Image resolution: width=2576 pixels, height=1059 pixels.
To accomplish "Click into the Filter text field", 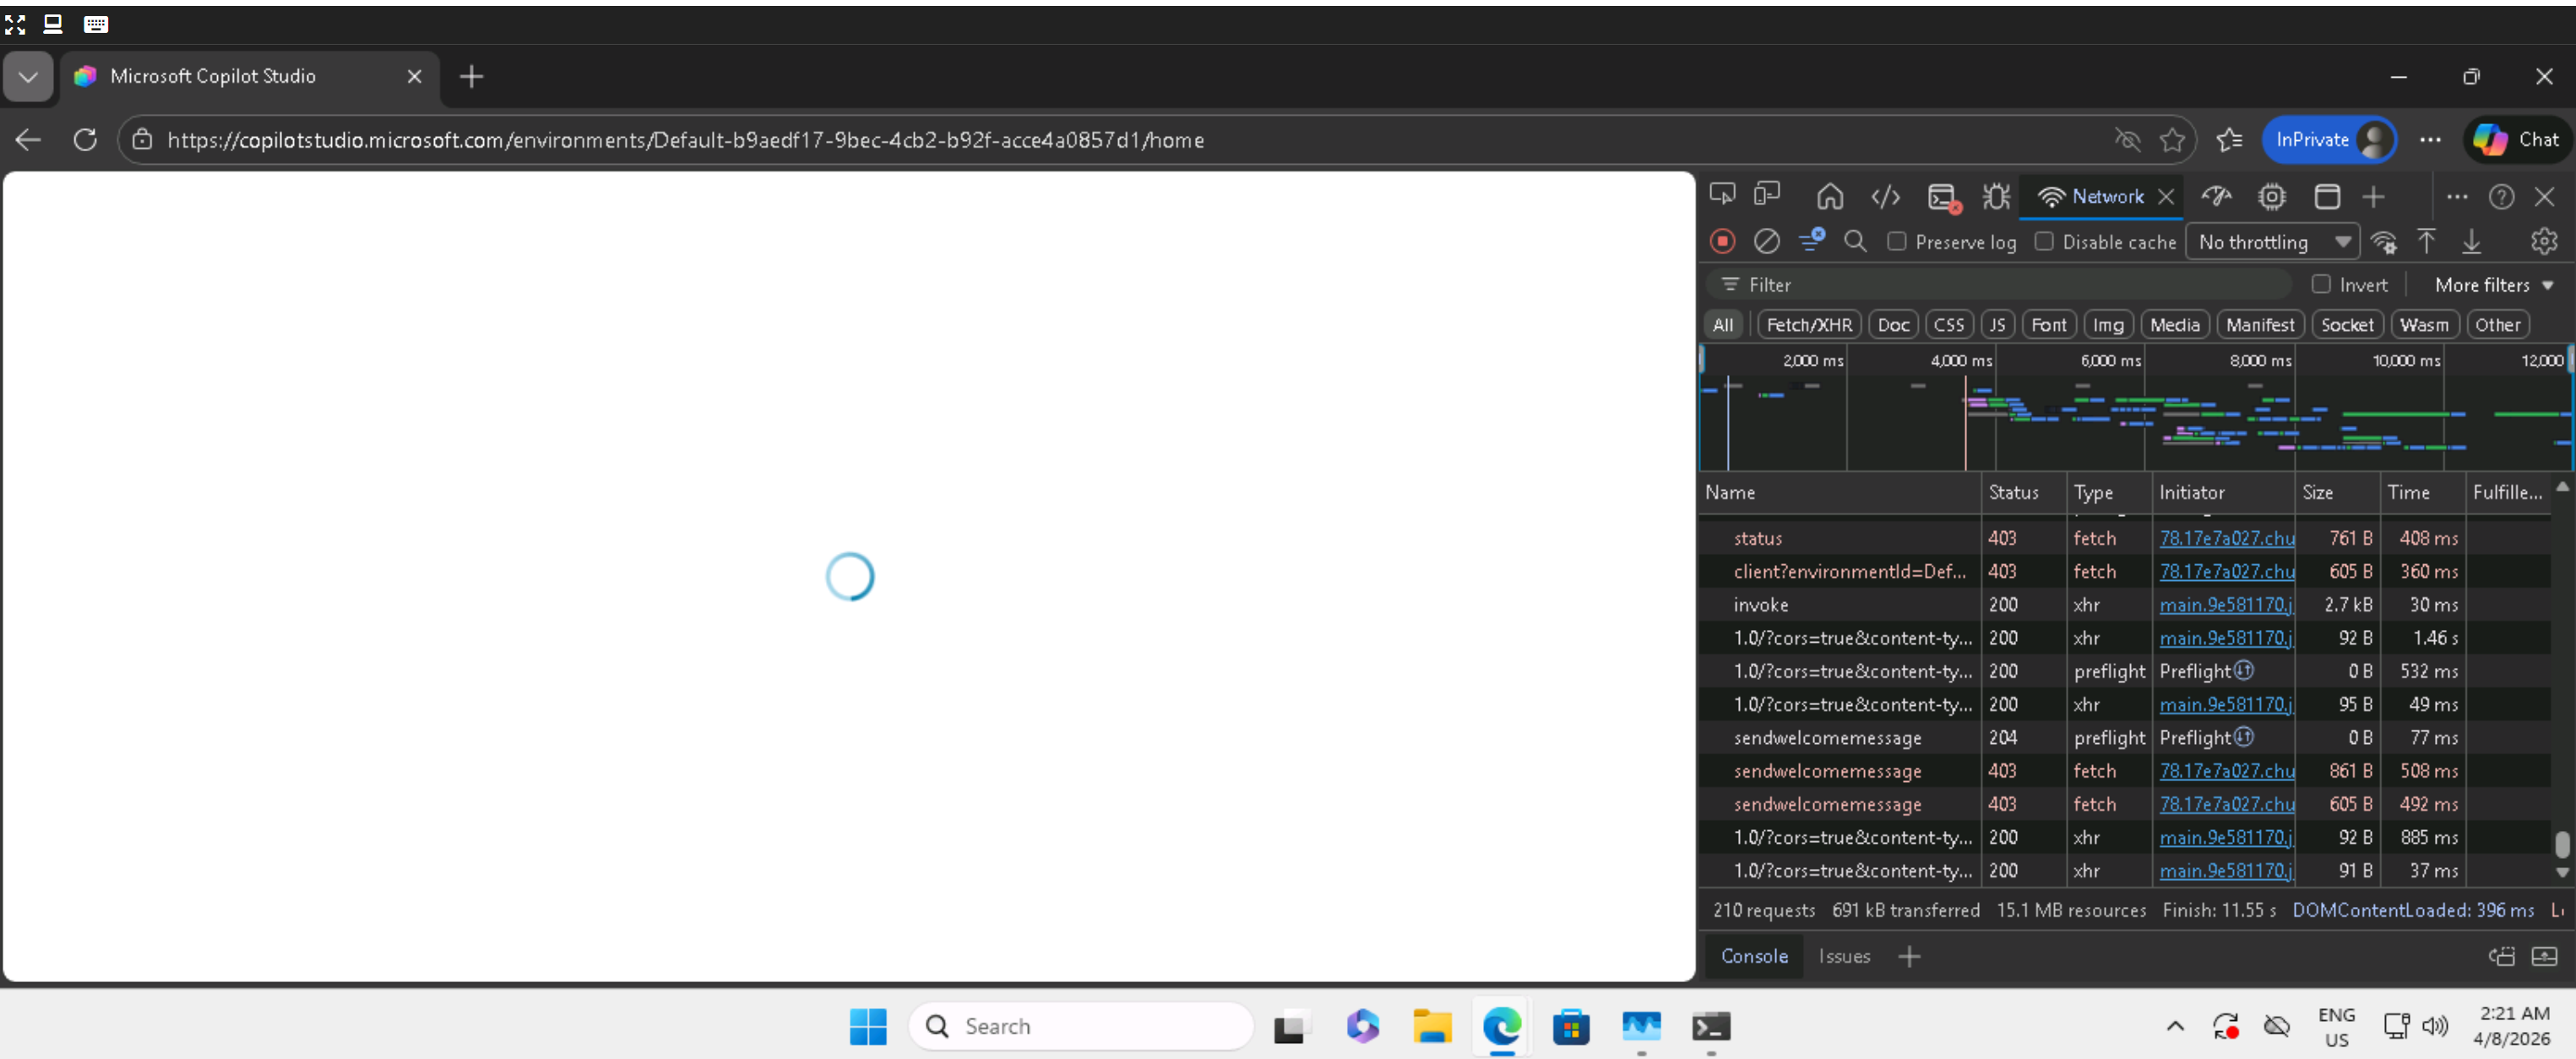I will pyautogui.click(x=2000, y=285).
